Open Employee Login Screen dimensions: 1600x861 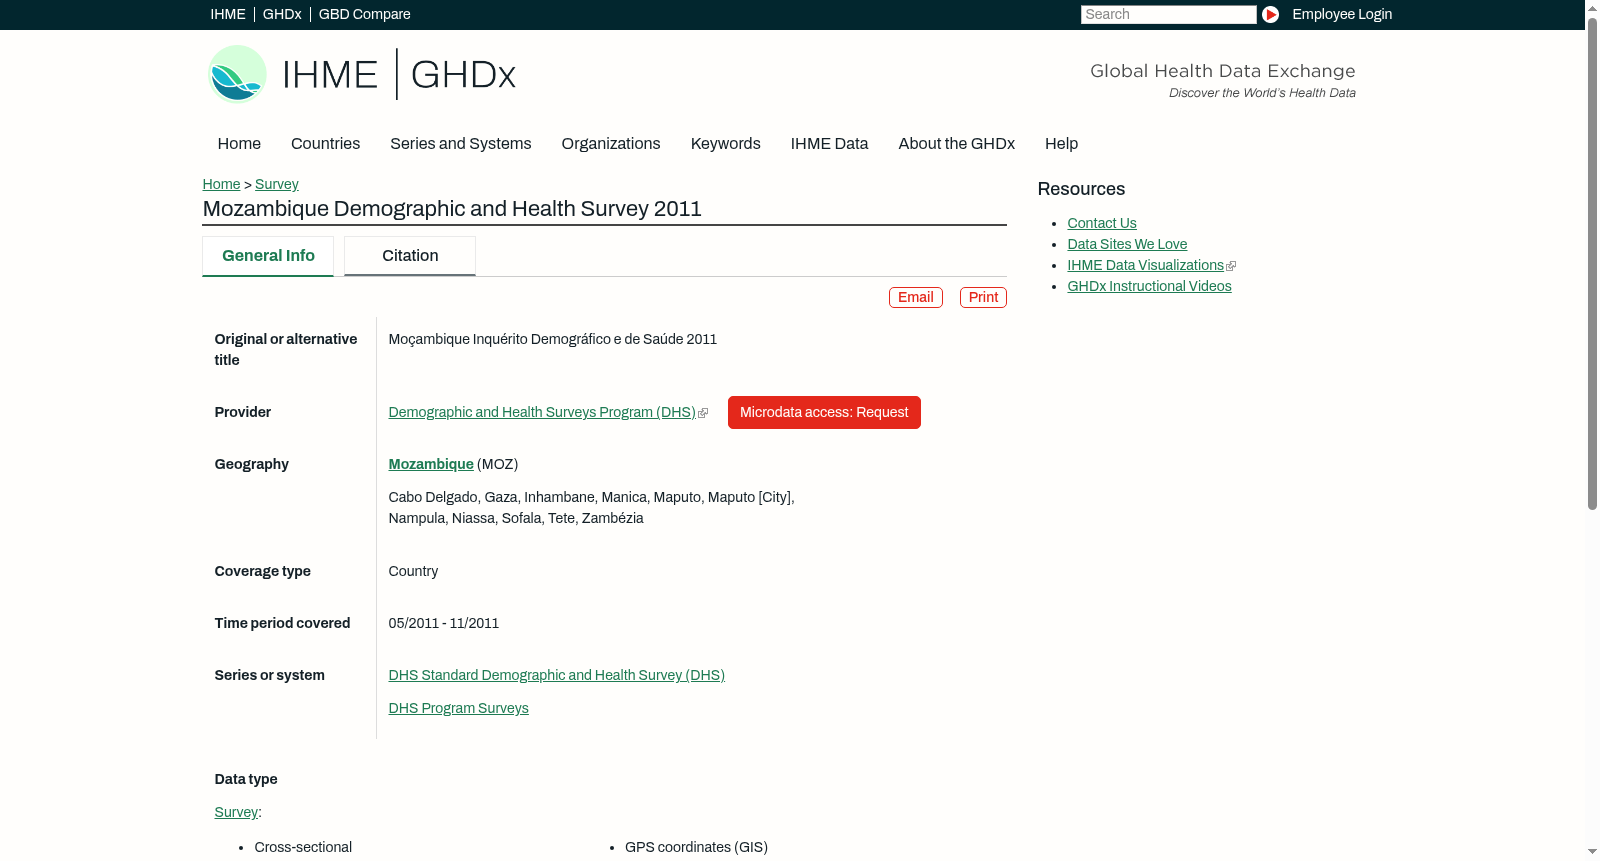(1342, 14)
